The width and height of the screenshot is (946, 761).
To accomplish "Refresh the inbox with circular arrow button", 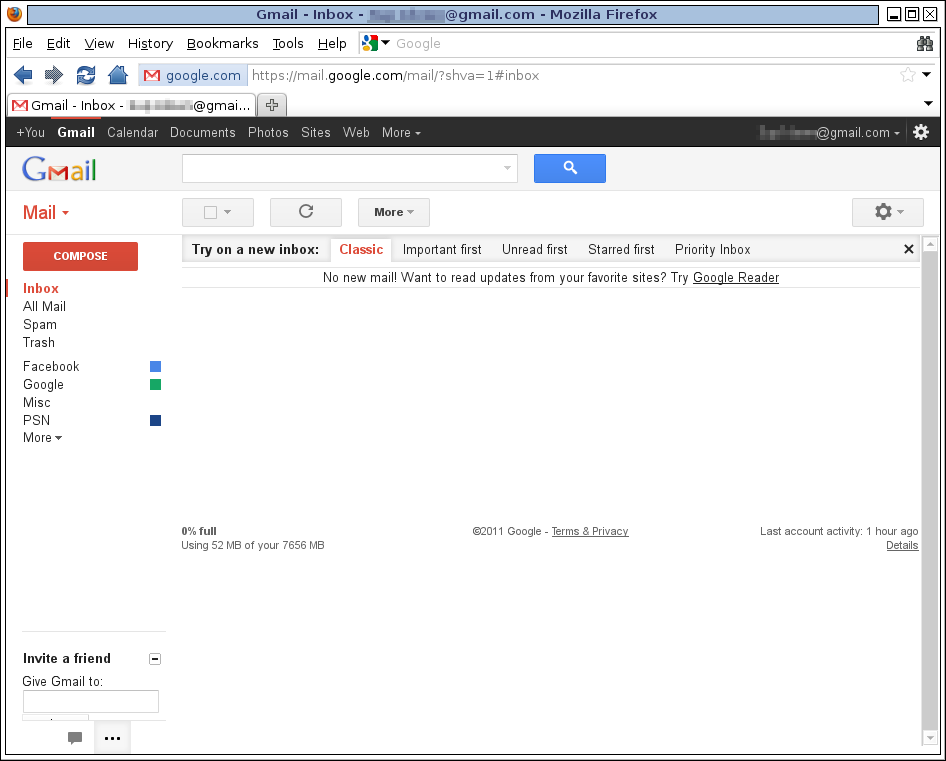I will pyautogui.click(x=306, y=212).
